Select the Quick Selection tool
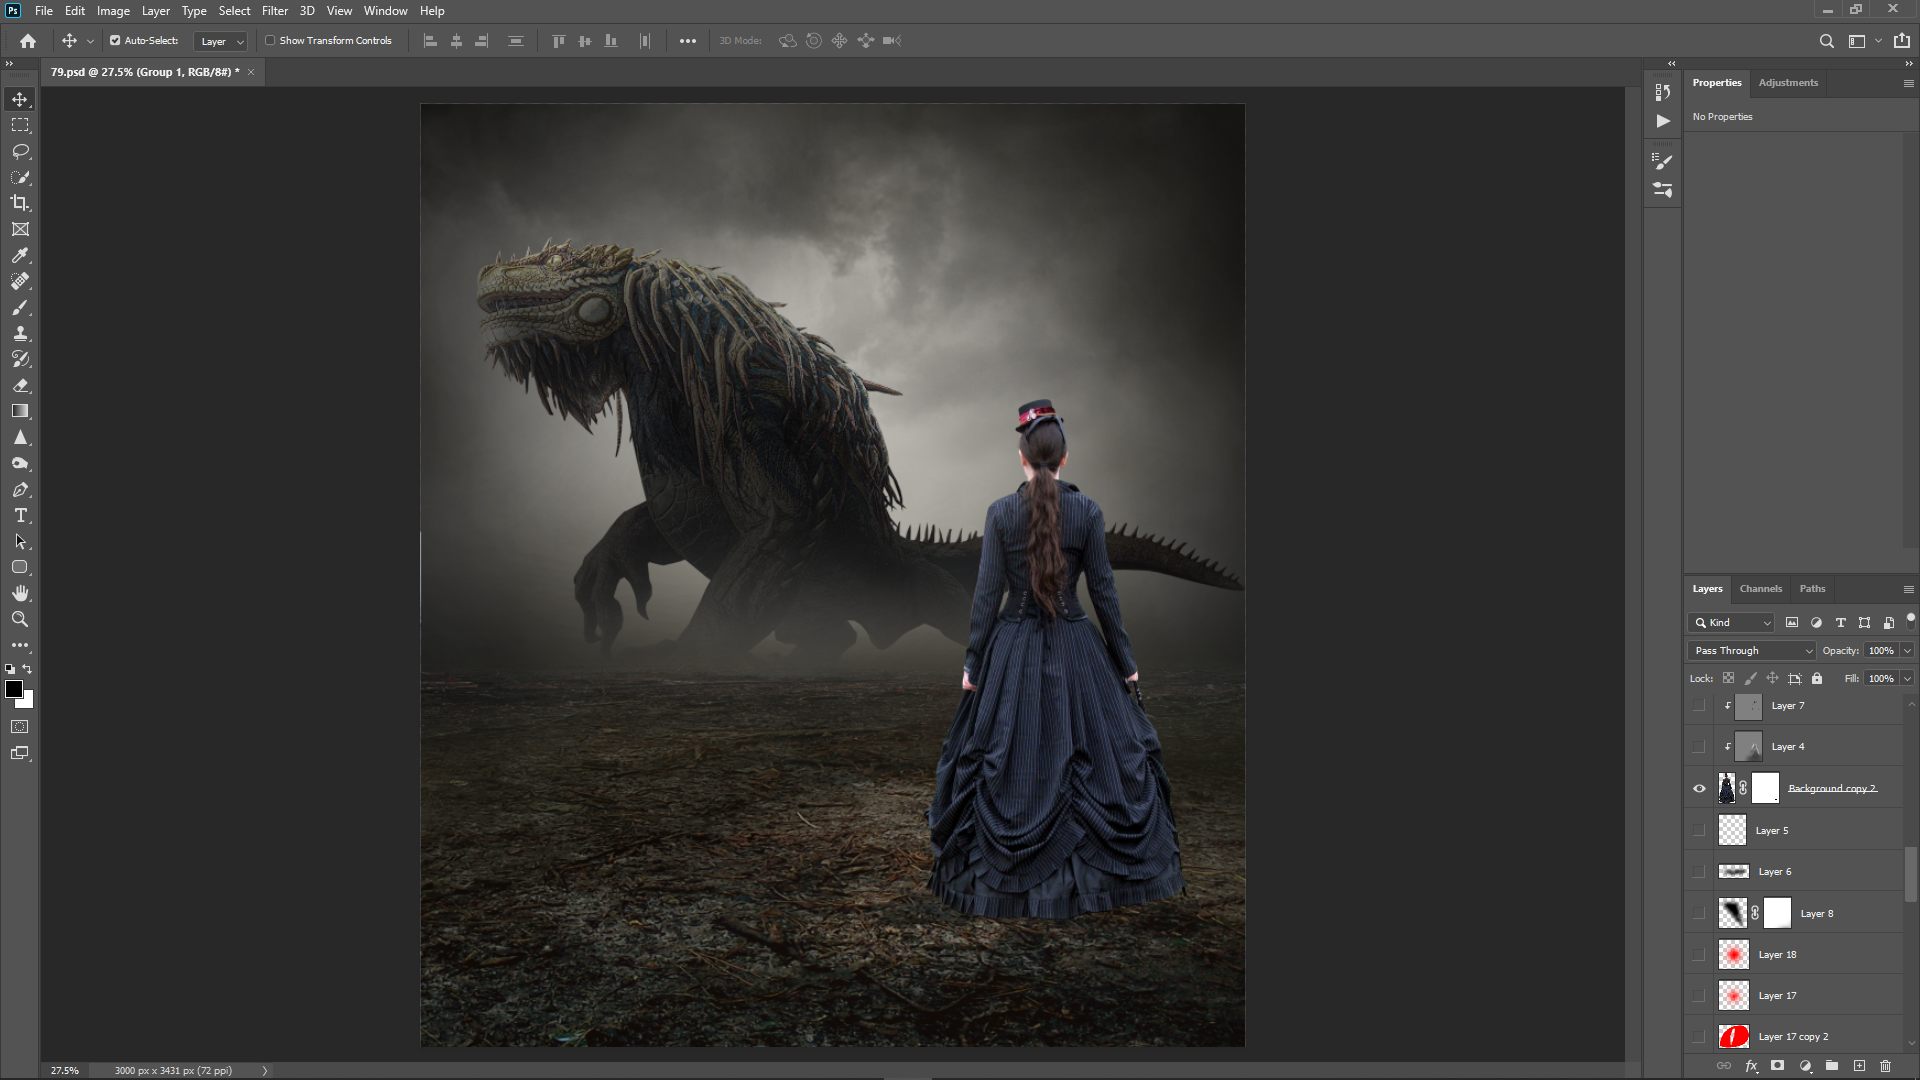1920x1080 pixels. click(x=20, y=177)
